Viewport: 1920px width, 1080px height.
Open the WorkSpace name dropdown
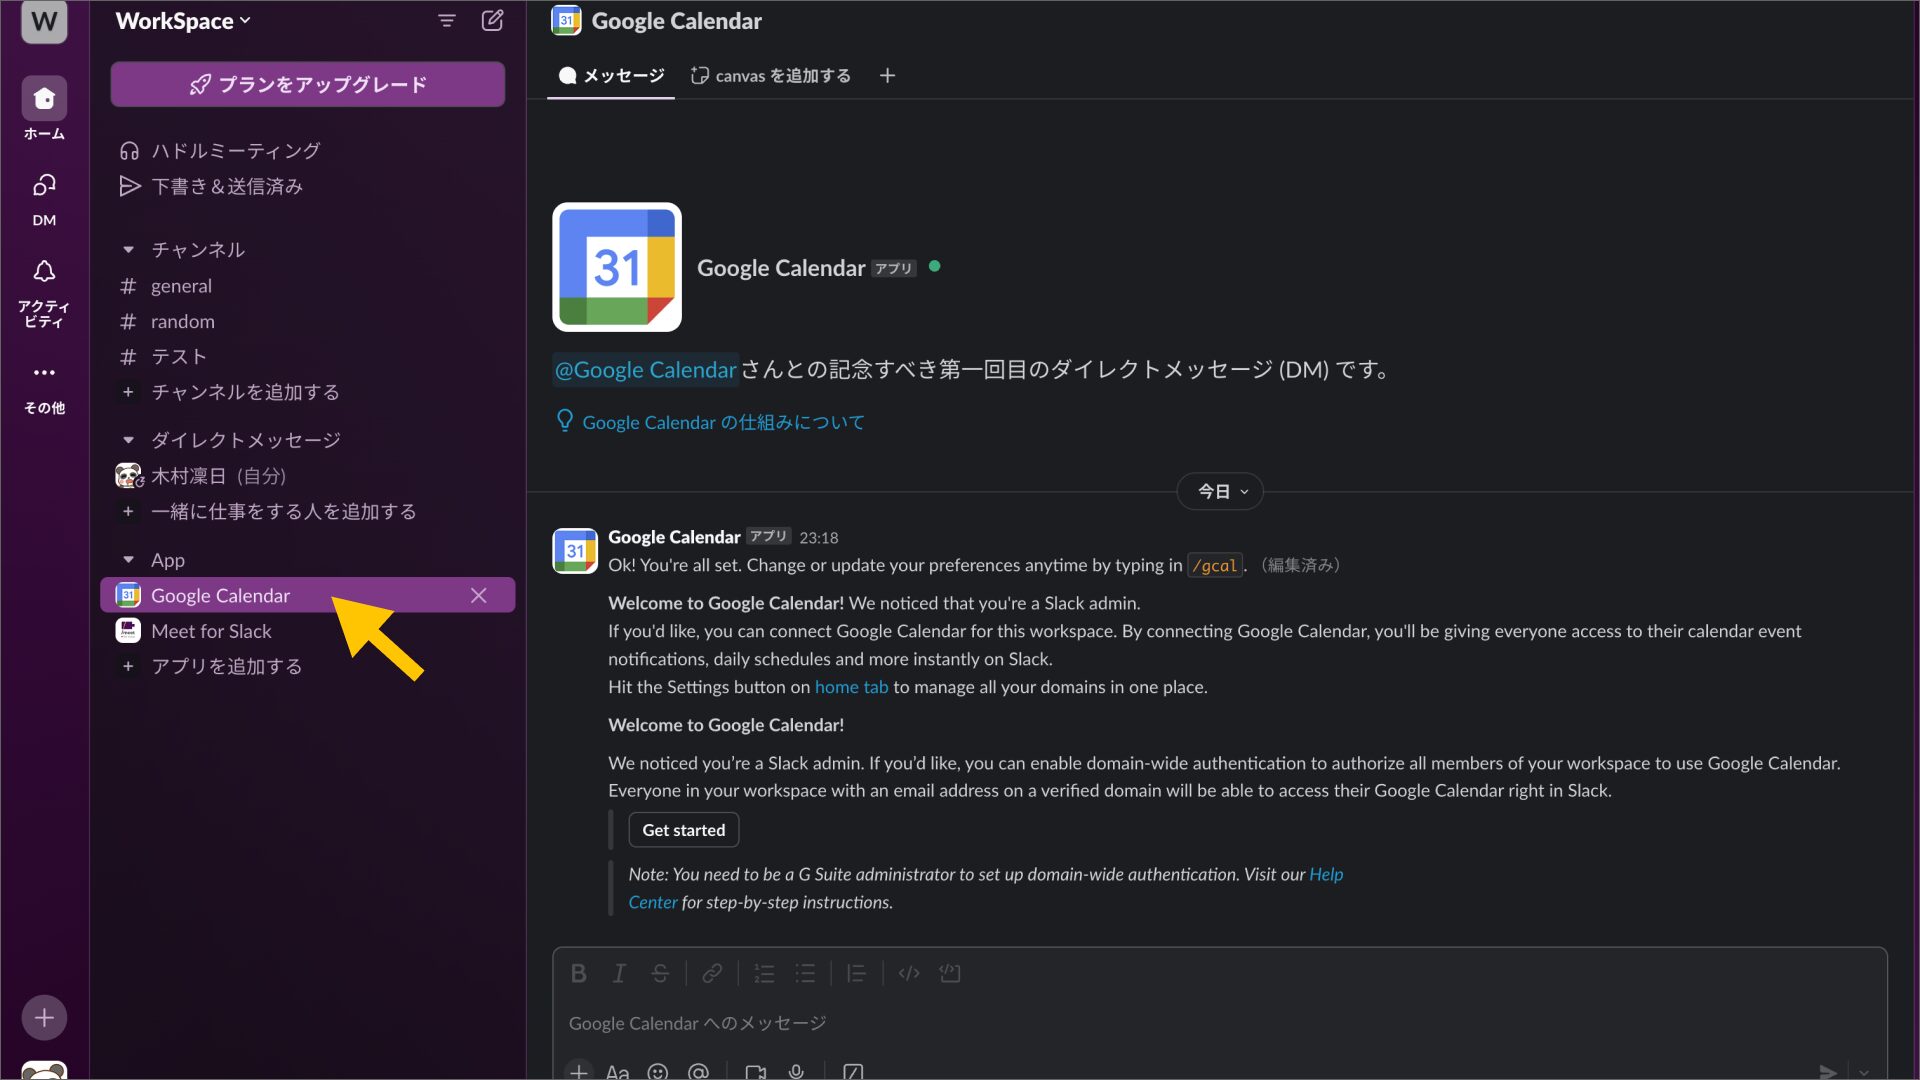click(183, 21)
